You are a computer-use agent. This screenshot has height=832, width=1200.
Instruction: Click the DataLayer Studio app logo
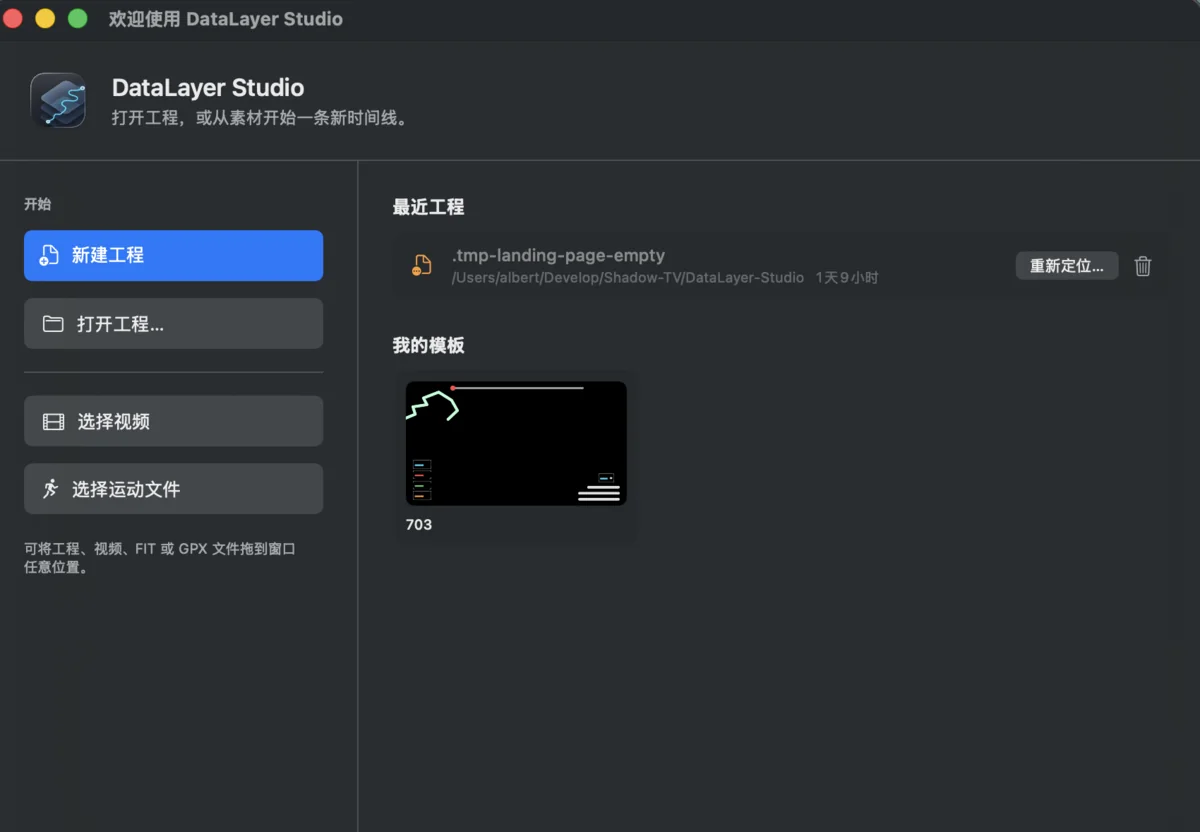58,100
